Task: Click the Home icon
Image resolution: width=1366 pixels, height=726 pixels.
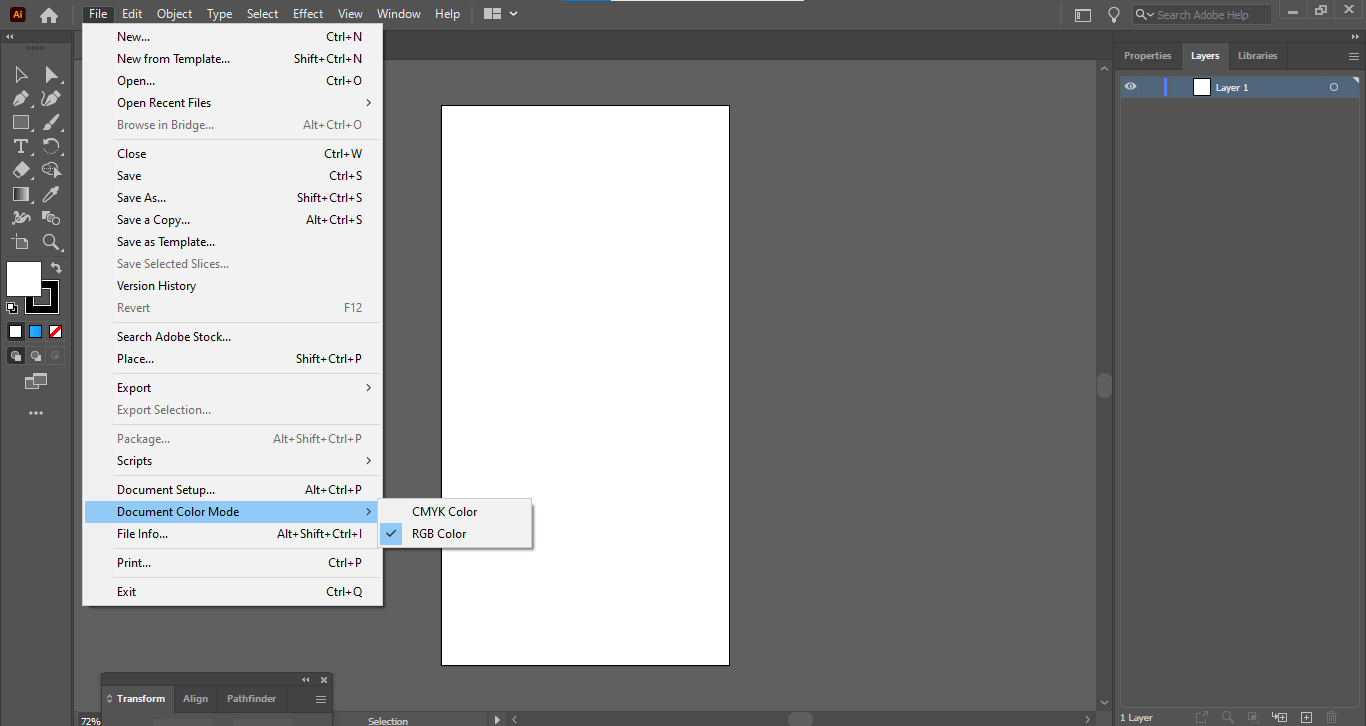Action: click(49, 15)
